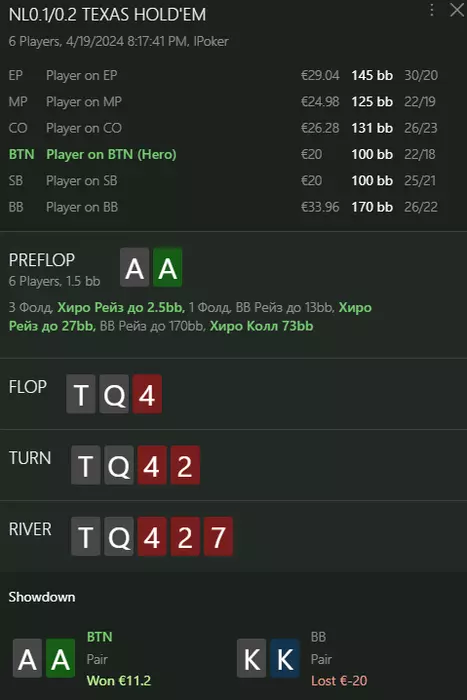467x700 pixels.
Task: Select the red 7 card on the river
Action: pos(218,536)
